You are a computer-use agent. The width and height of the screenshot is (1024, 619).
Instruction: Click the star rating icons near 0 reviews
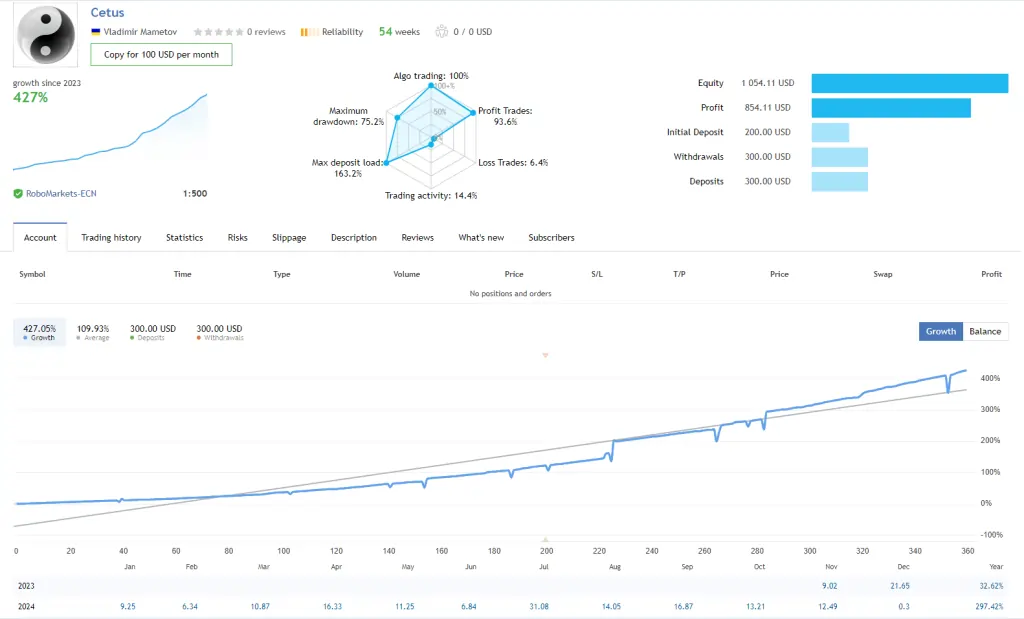(218, 31)
